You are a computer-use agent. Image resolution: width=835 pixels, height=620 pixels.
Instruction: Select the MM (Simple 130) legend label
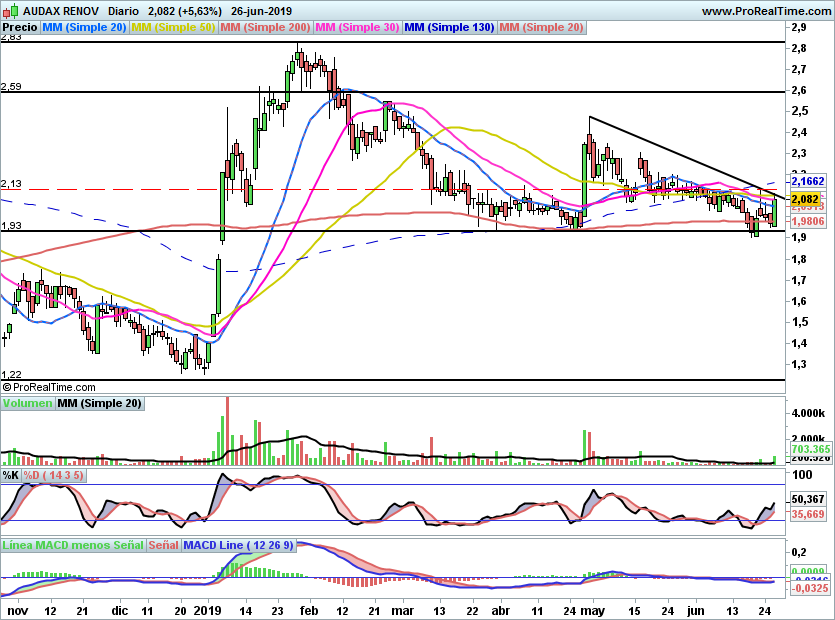click(449, 27)
